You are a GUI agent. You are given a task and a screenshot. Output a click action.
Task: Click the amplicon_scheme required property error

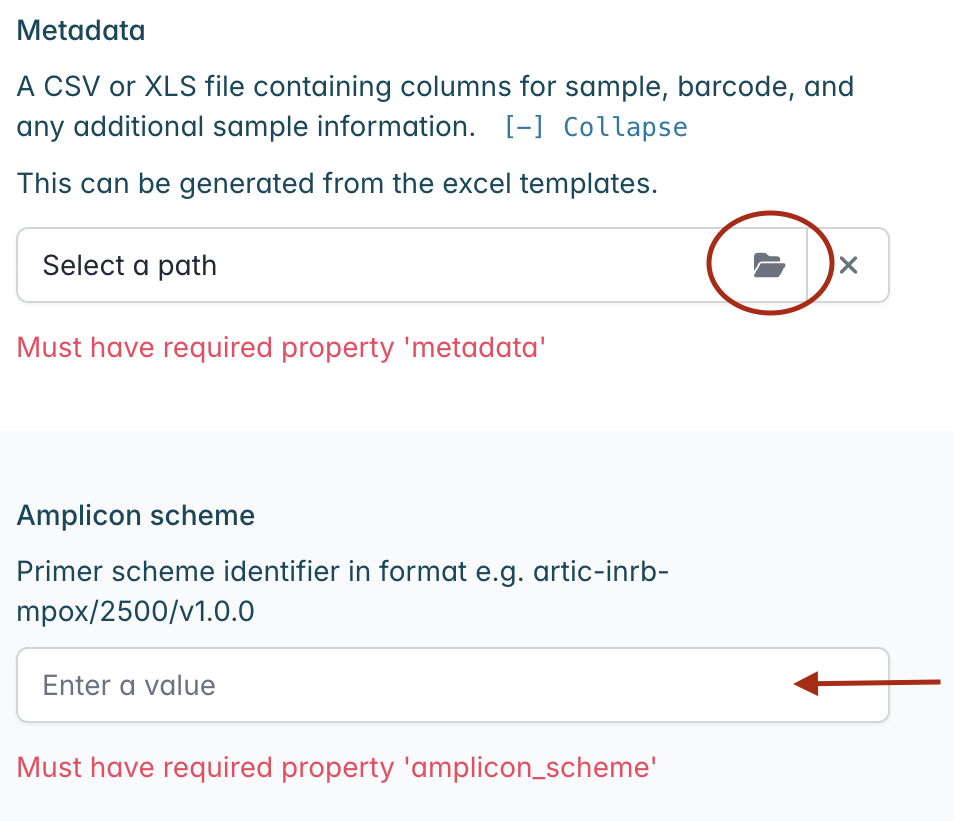[x=336, y=767]
